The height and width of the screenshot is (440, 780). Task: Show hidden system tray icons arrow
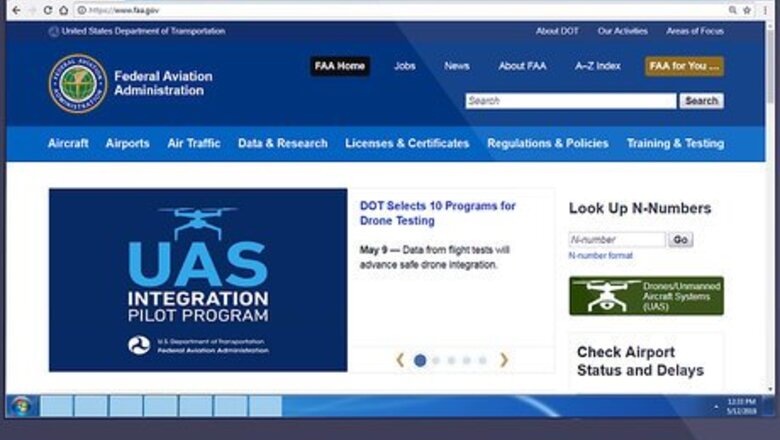click(x=716, y=407)
